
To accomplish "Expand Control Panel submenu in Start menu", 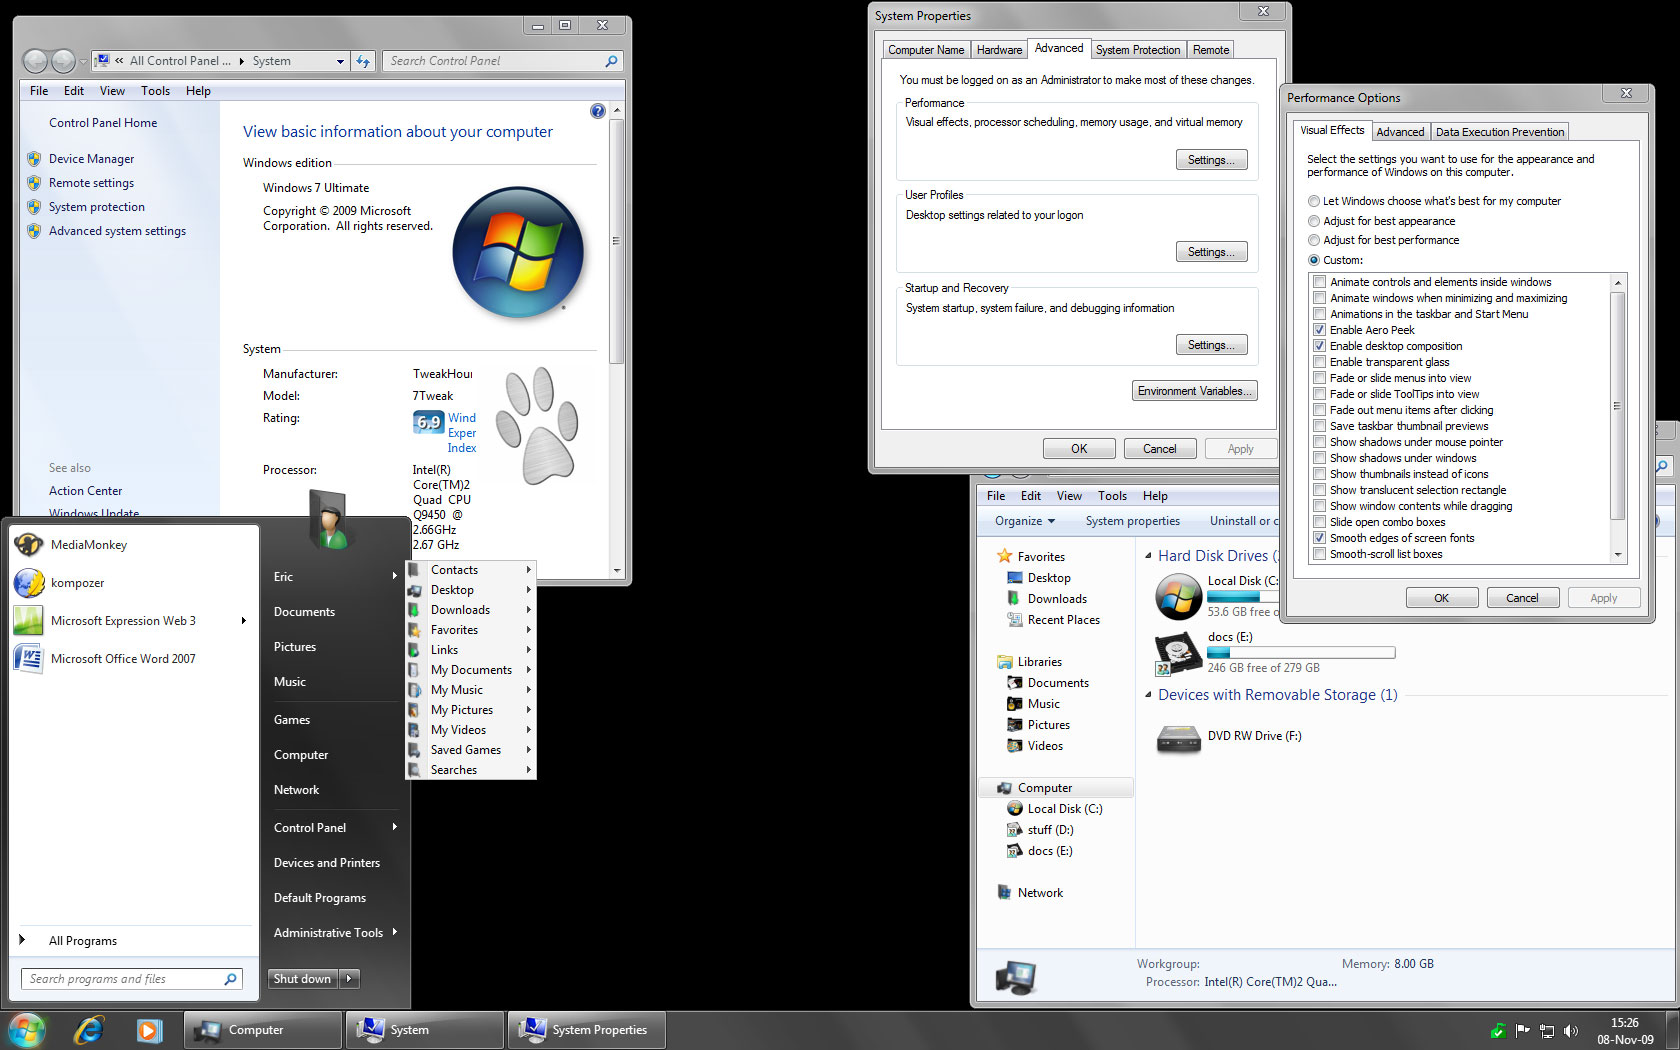I will 395,827.
